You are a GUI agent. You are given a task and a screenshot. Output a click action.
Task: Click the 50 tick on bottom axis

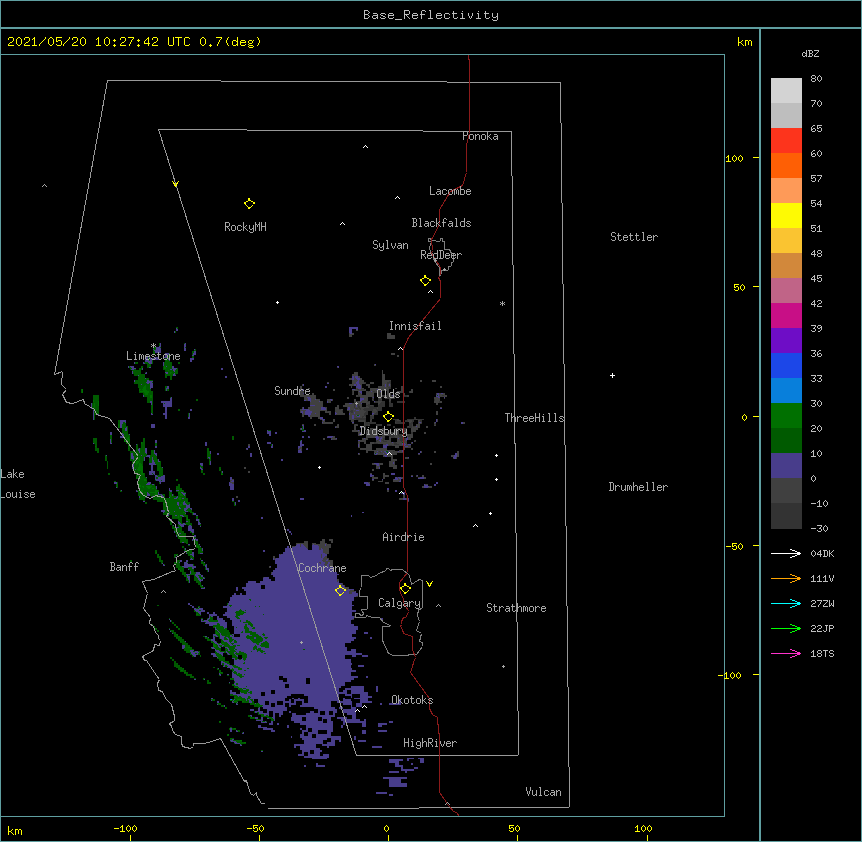tap(514, 828)
